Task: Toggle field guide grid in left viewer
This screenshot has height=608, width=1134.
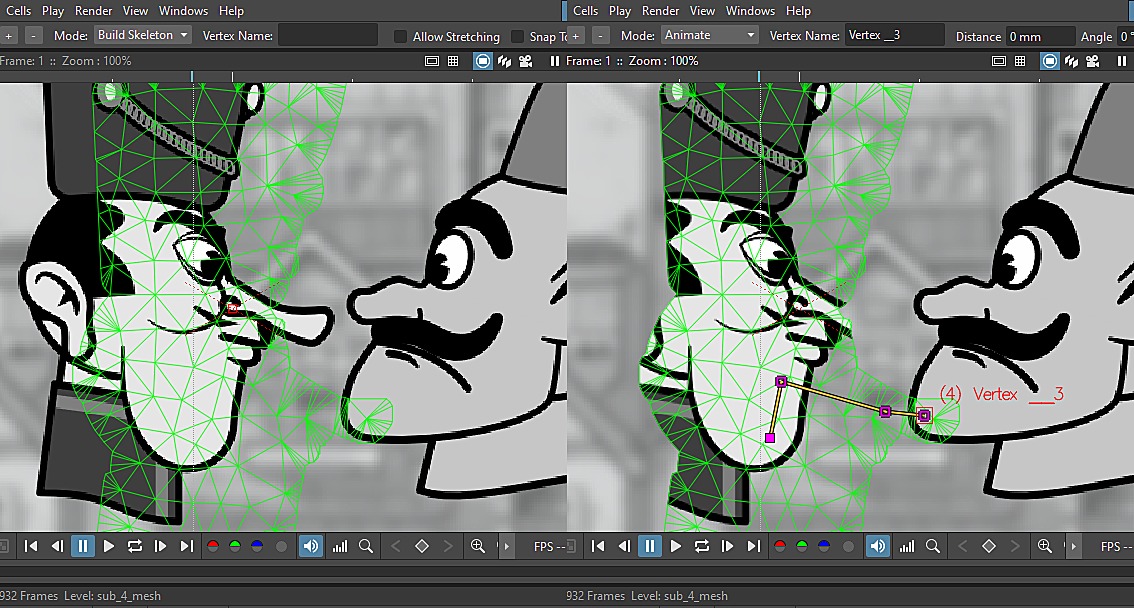Action: tap(453, 61)
